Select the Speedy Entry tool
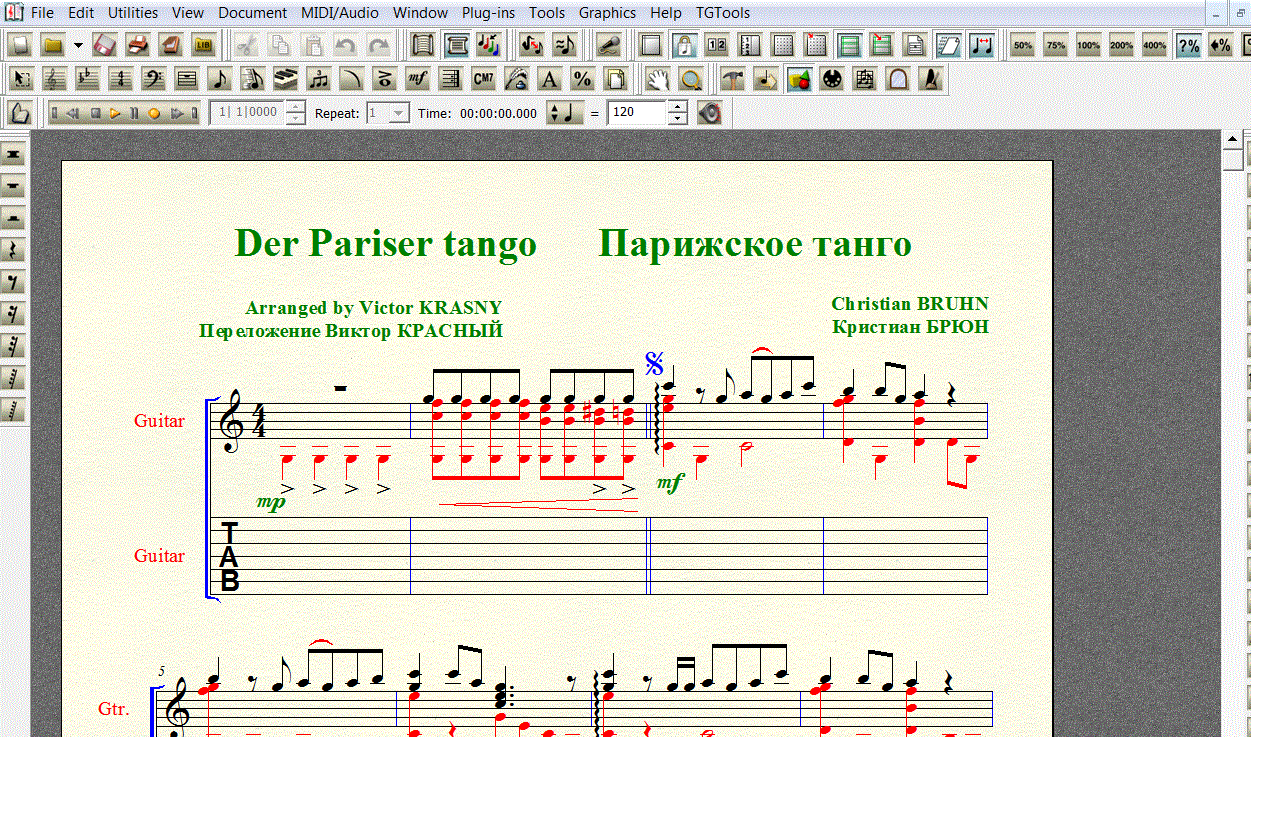The image size is (1274, 813). pyautogui.click(x=253, y=79)
